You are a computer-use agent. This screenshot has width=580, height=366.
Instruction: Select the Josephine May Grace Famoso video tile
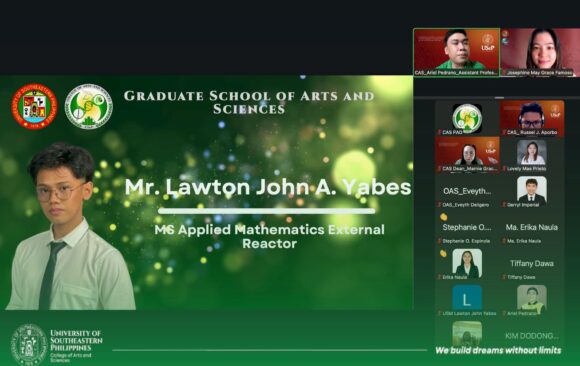tap(540, 53)
